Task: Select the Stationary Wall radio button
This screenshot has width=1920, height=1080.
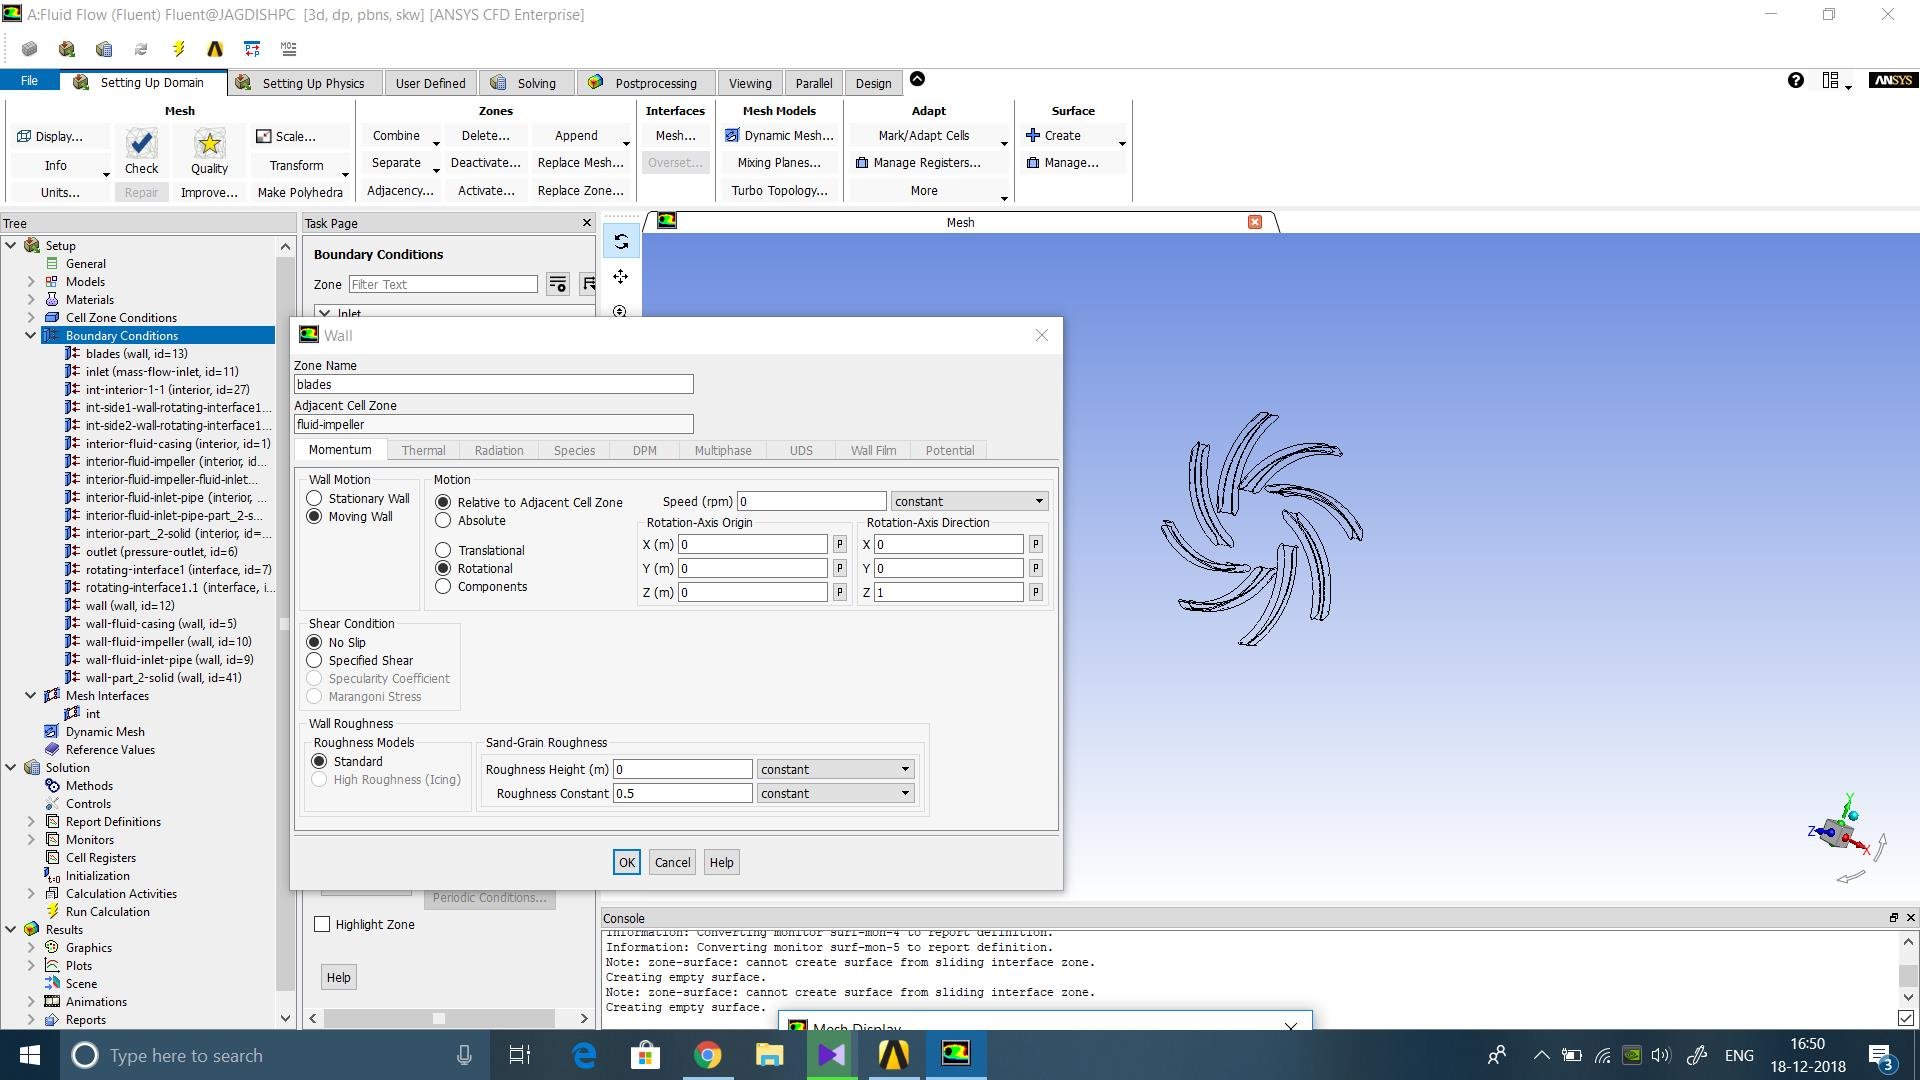Action: pyautogui.click(x=315, y=498)
